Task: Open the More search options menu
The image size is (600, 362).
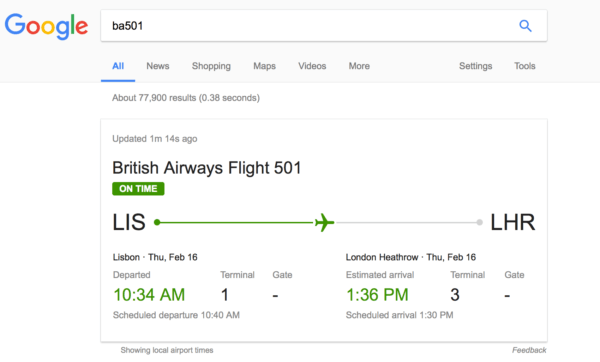Action: pos(359,66)
